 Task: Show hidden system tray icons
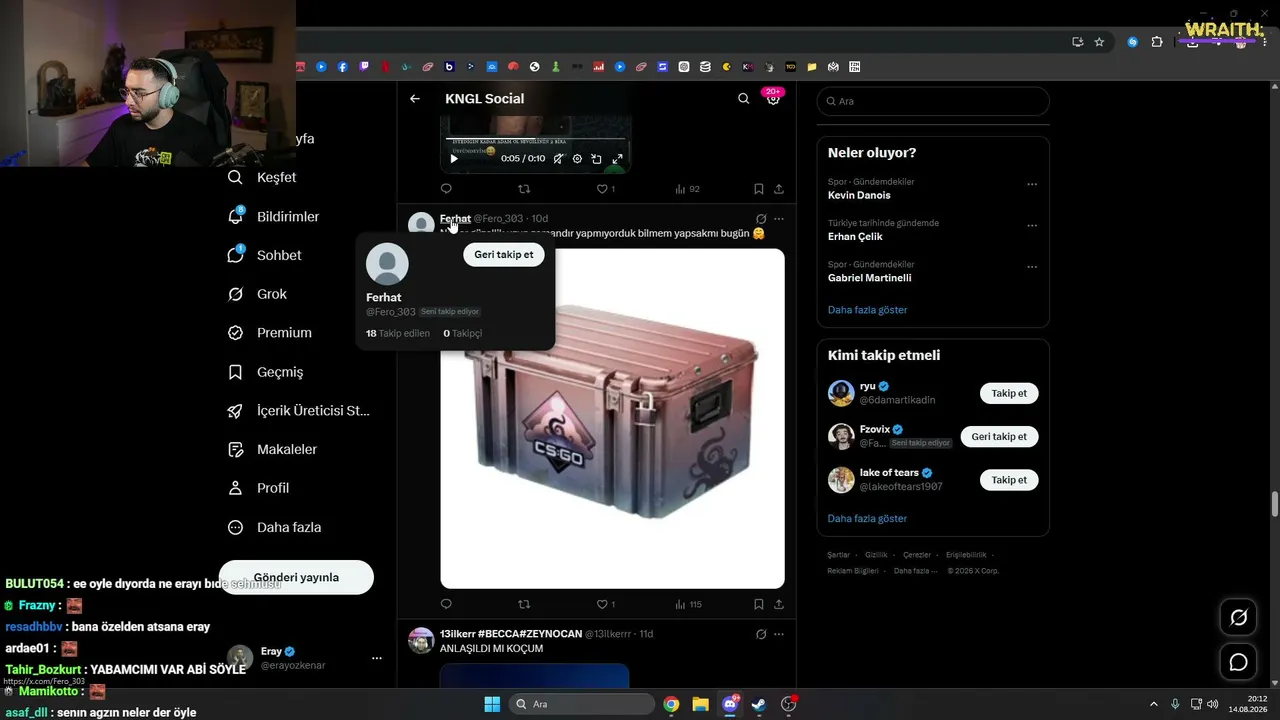tap(1155, 704)
